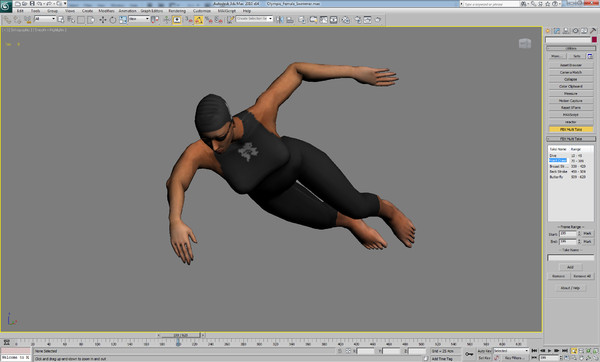Toggle the Angle Snap icon

[x=199, y=20]
